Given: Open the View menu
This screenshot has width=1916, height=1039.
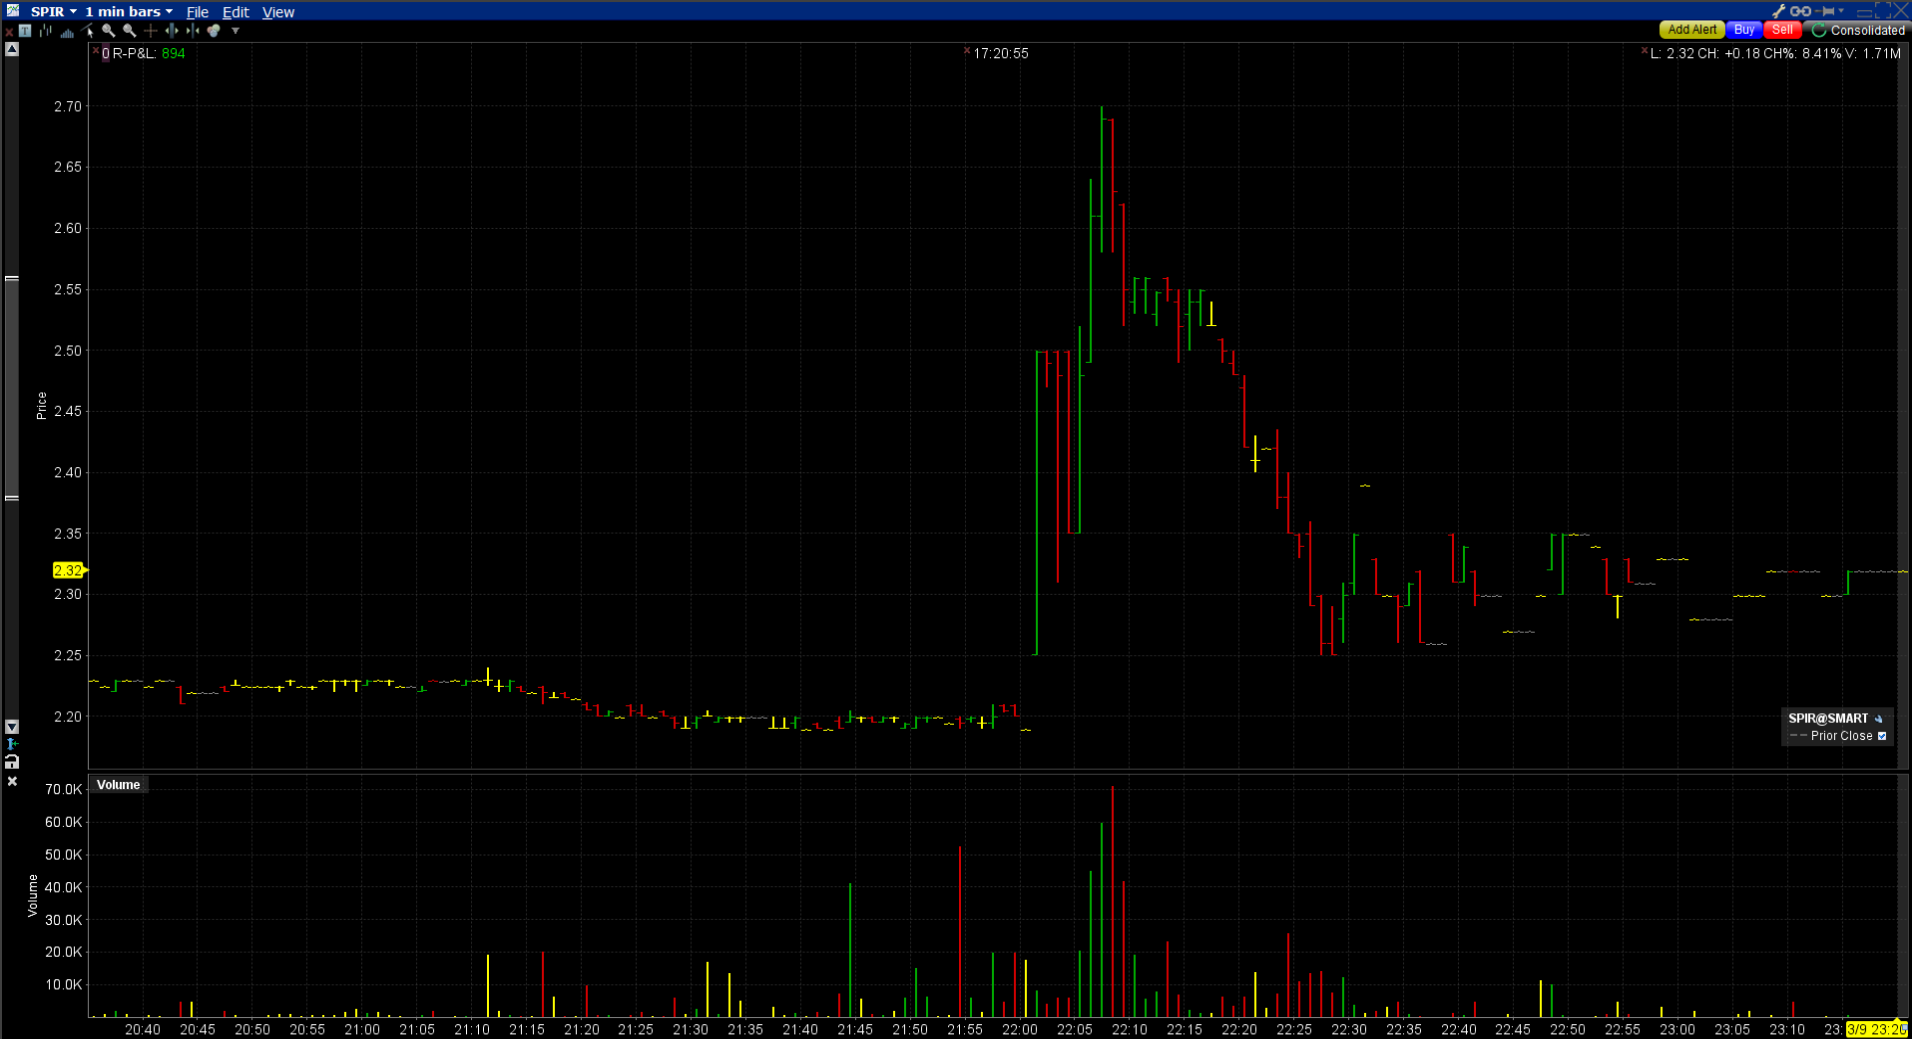Looking at the screenshot, I should tap(278, 12).
